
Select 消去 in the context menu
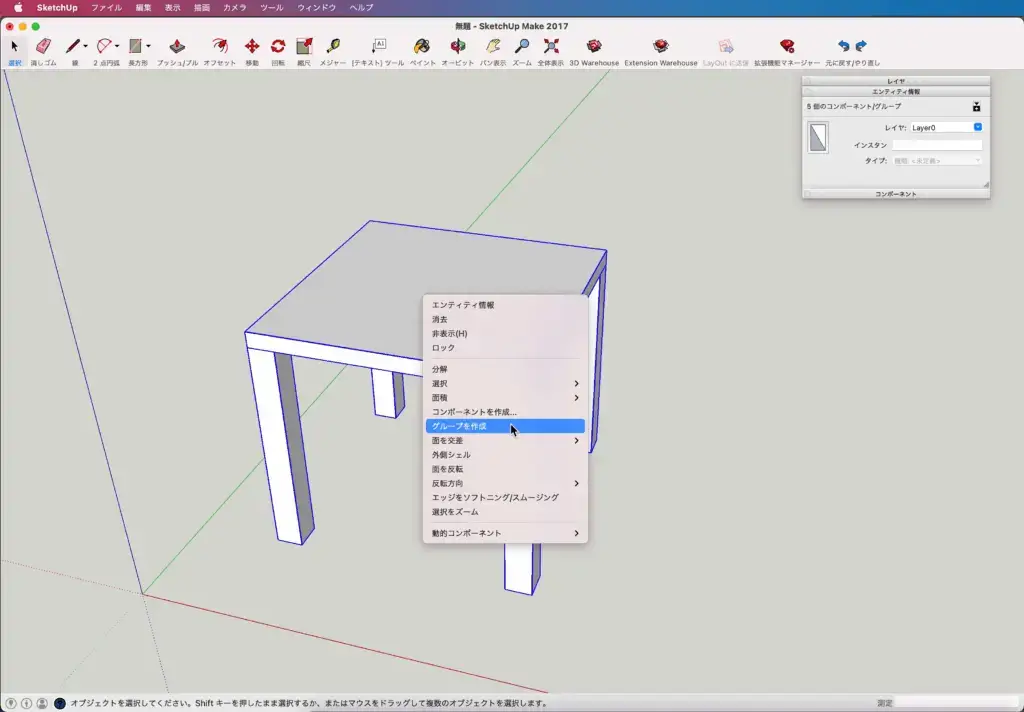(x=505, y=319)
